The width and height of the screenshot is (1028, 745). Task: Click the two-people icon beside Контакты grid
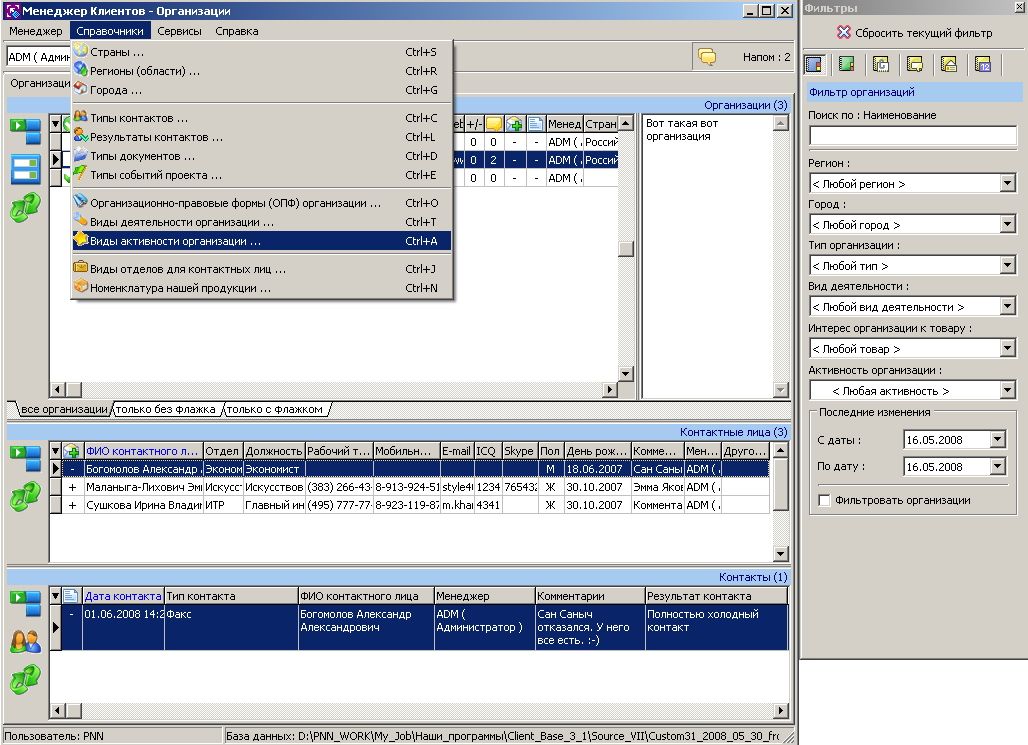point(25,642)
